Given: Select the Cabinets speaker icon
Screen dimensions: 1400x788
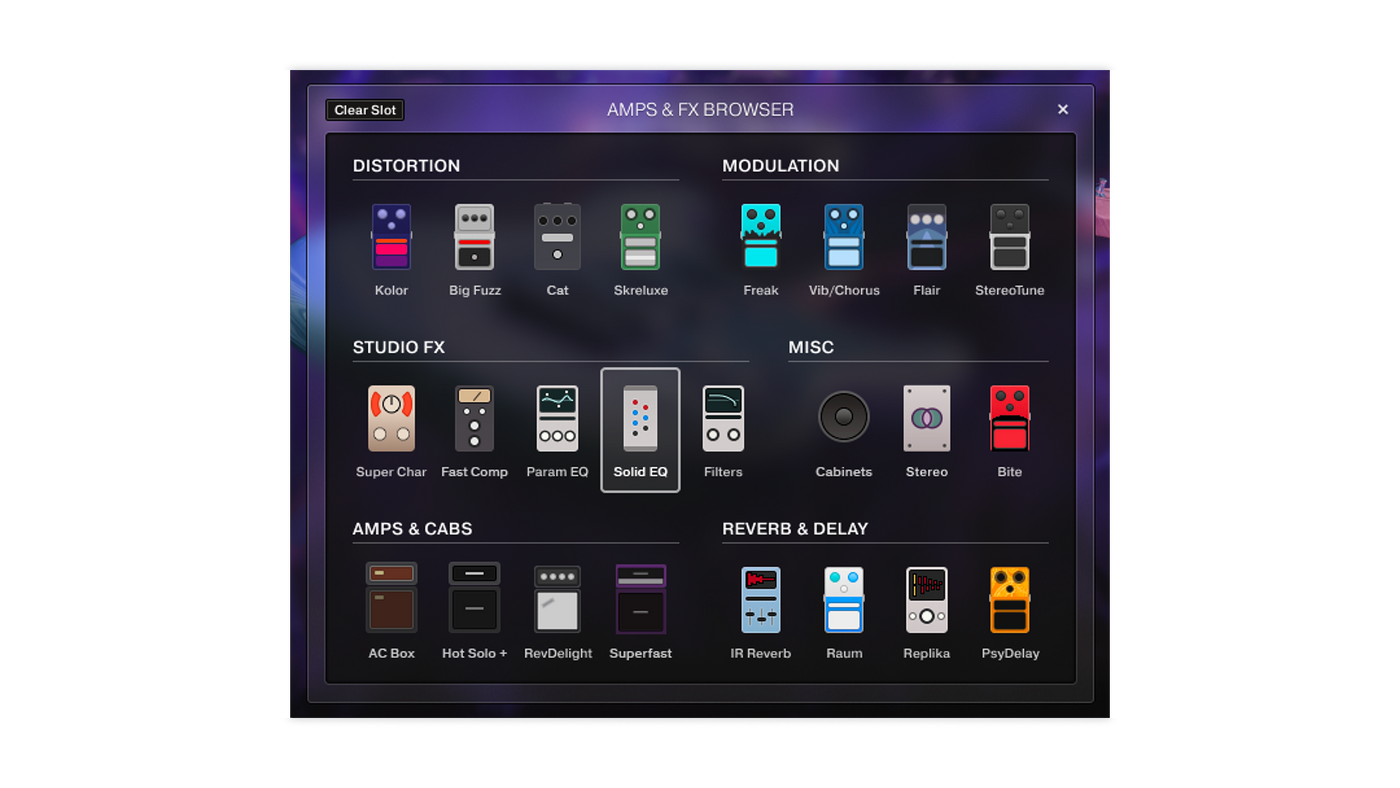Looking at the screenshot, I should click(844, 417).
